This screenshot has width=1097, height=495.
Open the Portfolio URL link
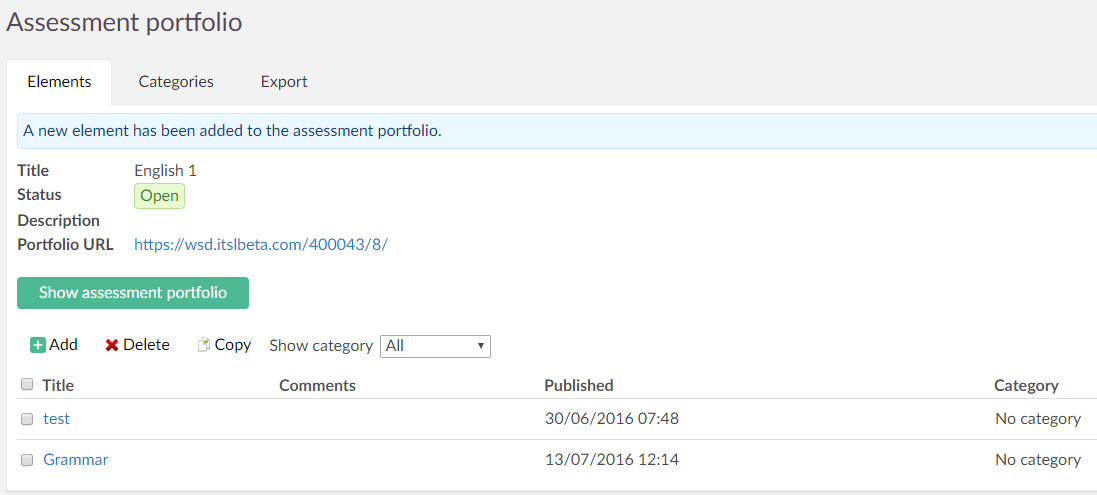click(x=260, y=244)
